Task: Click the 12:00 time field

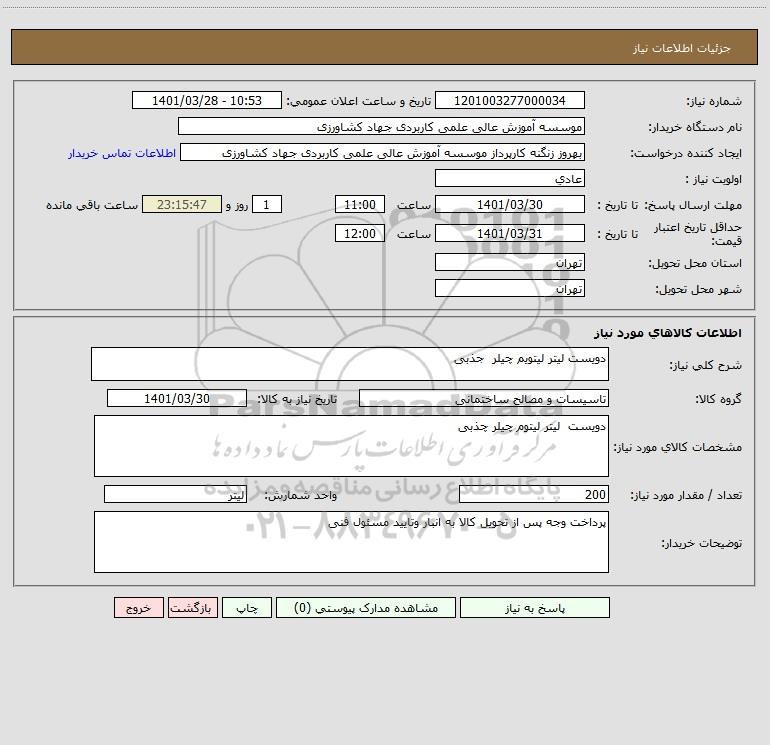Action: [x=359, y=233]
